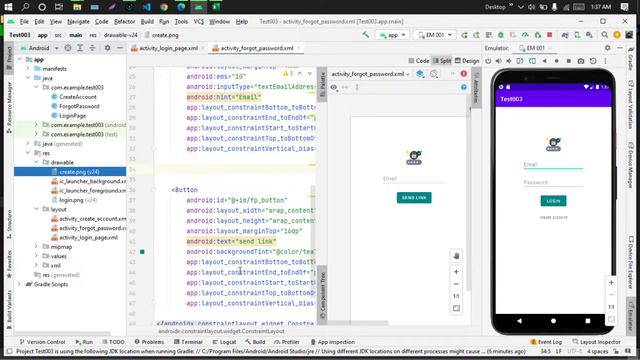
Task: Open the app run configuration dropdown
Action: pyautogui.click(x=392, y=35)
